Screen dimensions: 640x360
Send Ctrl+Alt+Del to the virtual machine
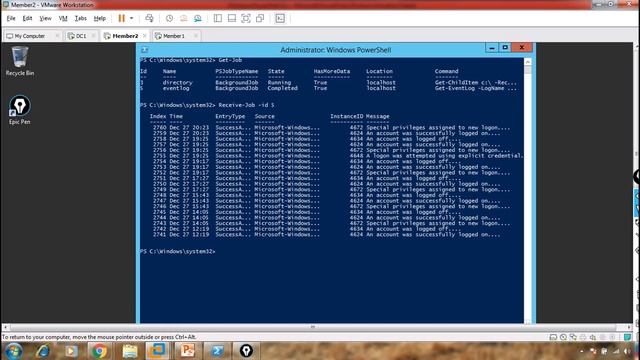149,18
